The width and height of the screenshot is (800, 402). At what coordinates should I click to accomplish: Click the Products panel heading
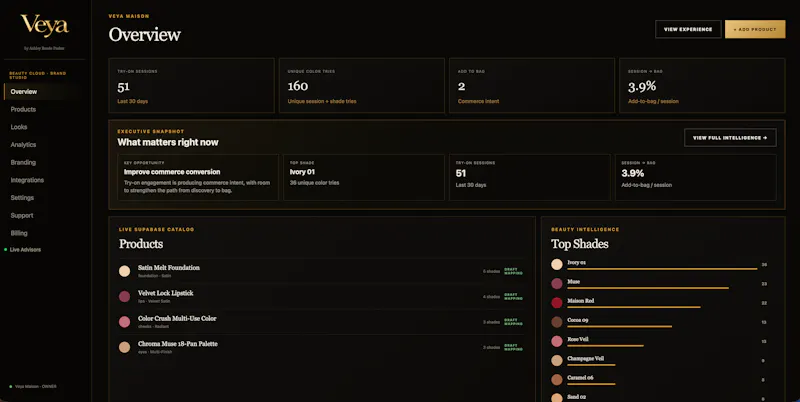(141, 244)
